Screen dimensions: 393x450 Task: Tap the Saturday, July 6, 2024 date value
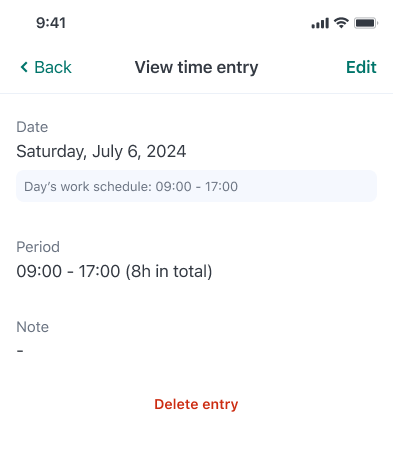[101, 151]
